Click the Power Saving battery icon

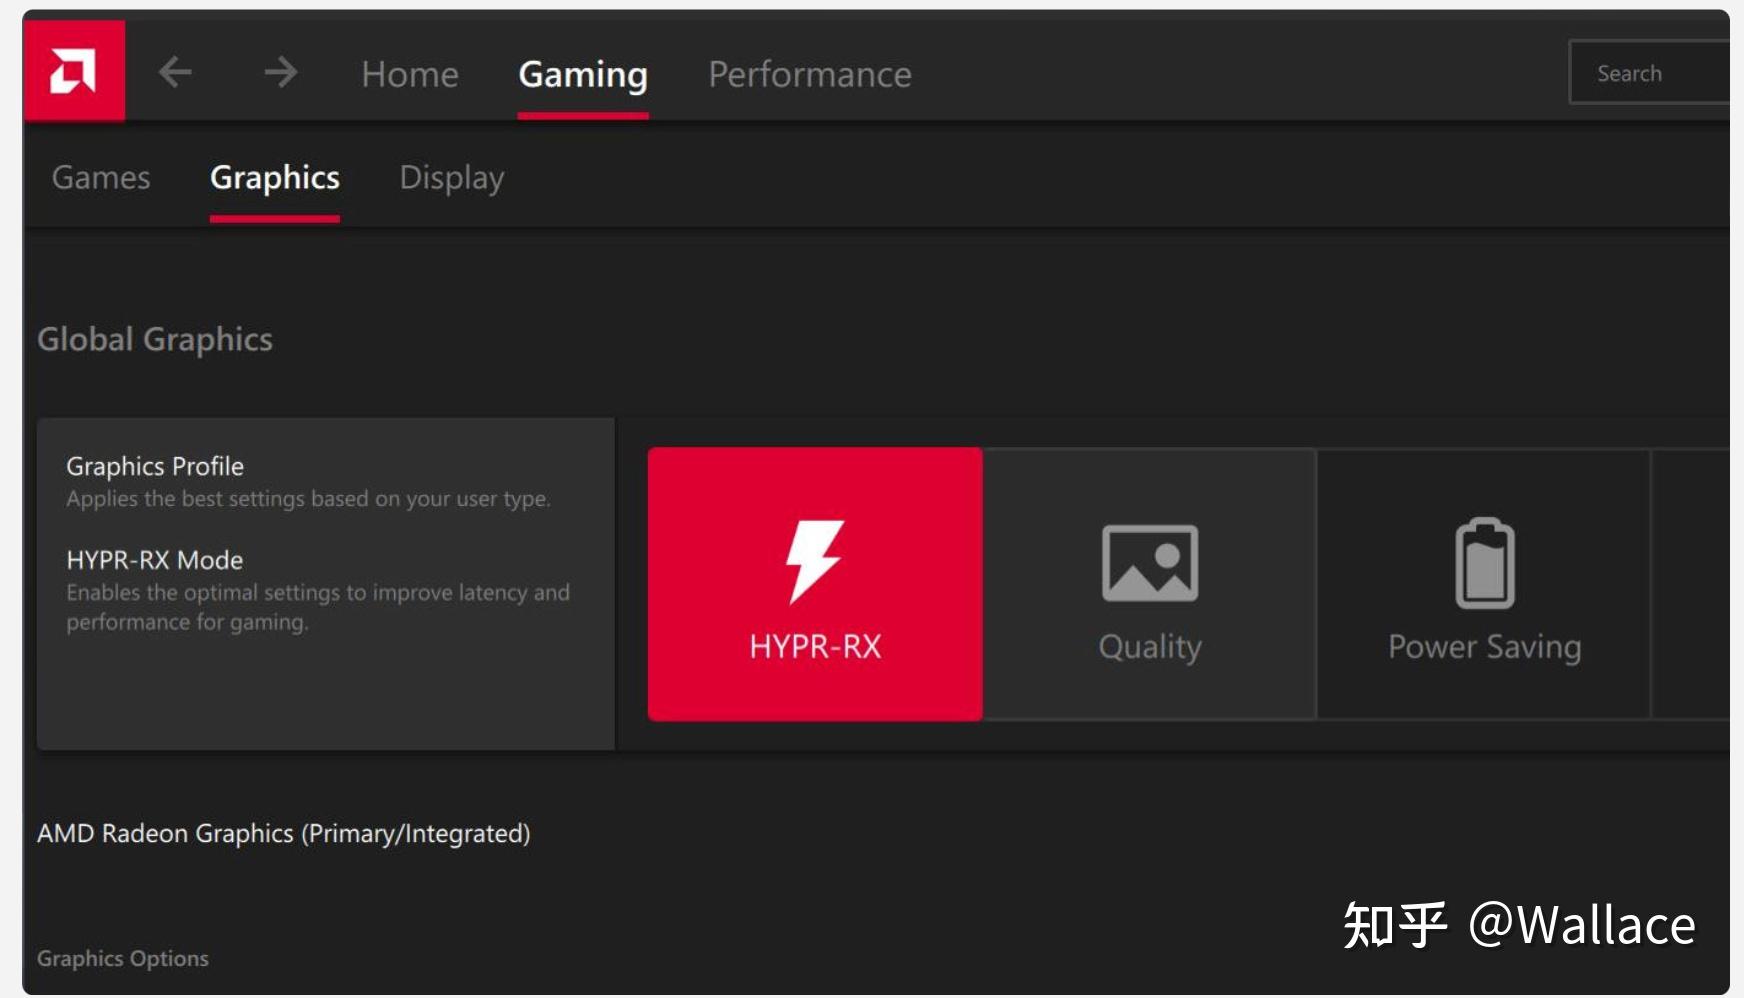pos(1485,563)
